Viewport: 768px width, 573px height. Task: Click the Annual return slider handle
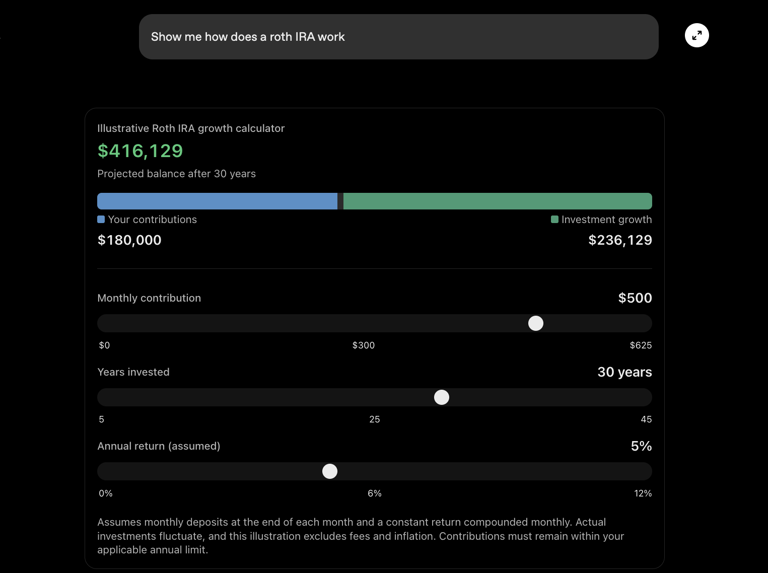click(330, 471)
